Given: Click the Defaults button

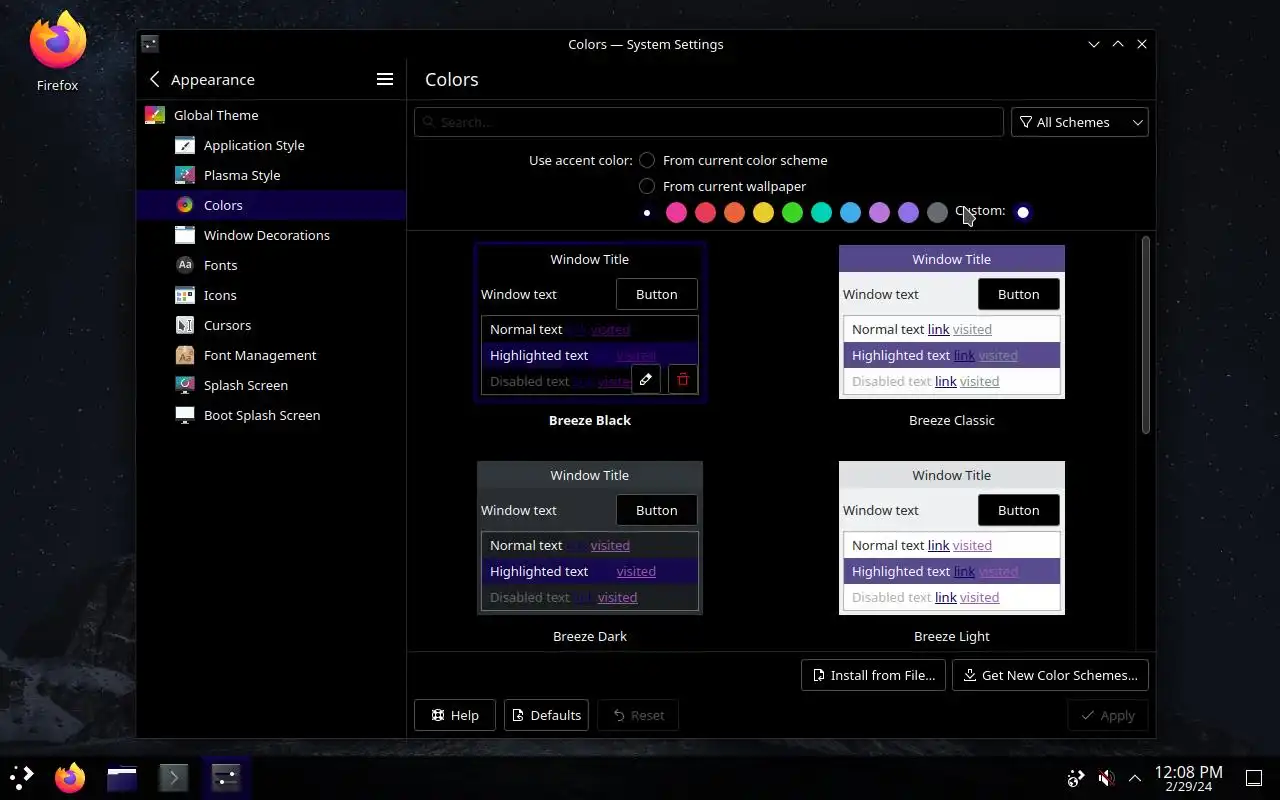Looking at the screenshot, I should coord(546,715).
